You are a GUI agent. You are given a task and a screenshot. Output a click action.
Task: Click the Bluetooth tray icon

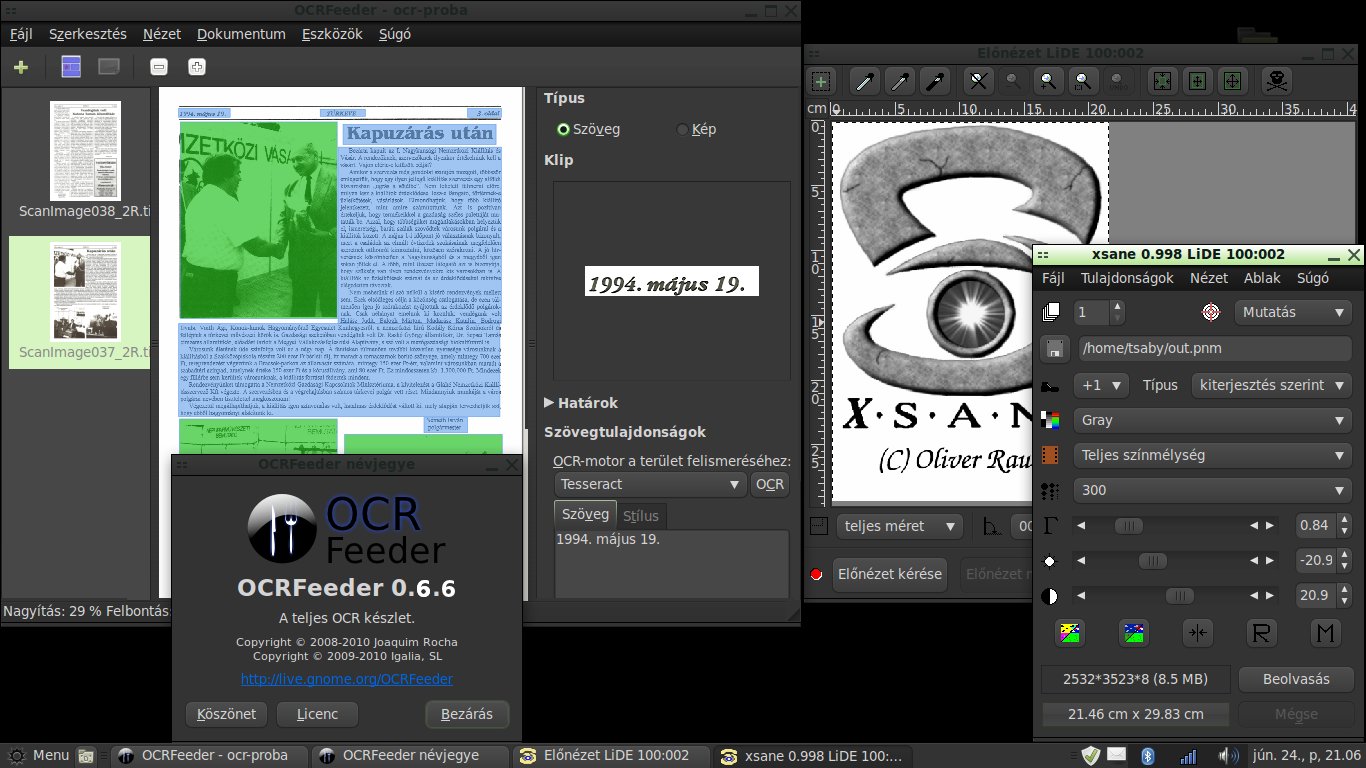click(x=1149, y=755)
